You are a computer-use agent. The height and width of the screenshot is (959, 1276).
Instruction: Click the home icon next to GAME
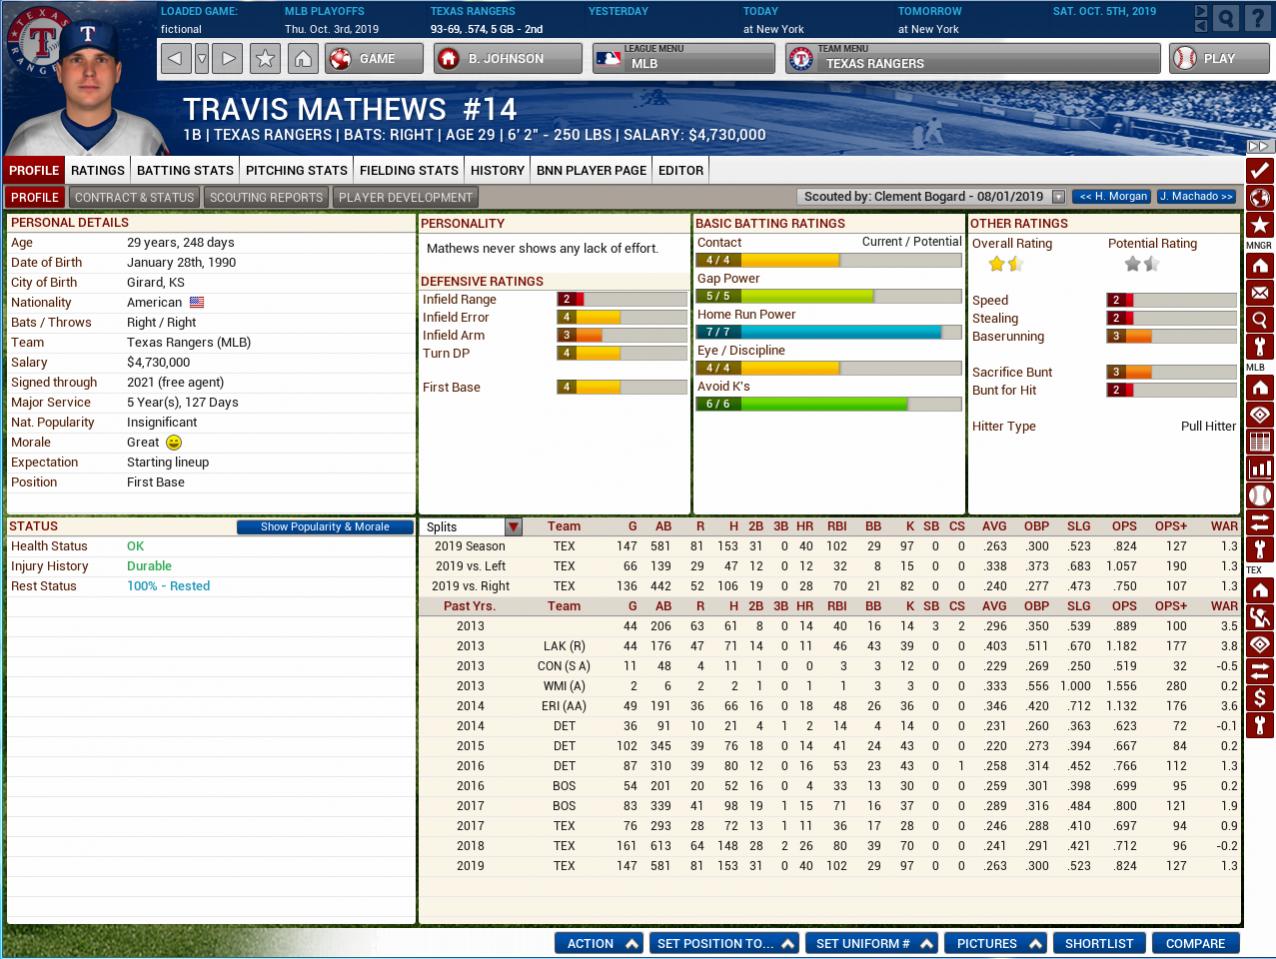coord(302,59)
